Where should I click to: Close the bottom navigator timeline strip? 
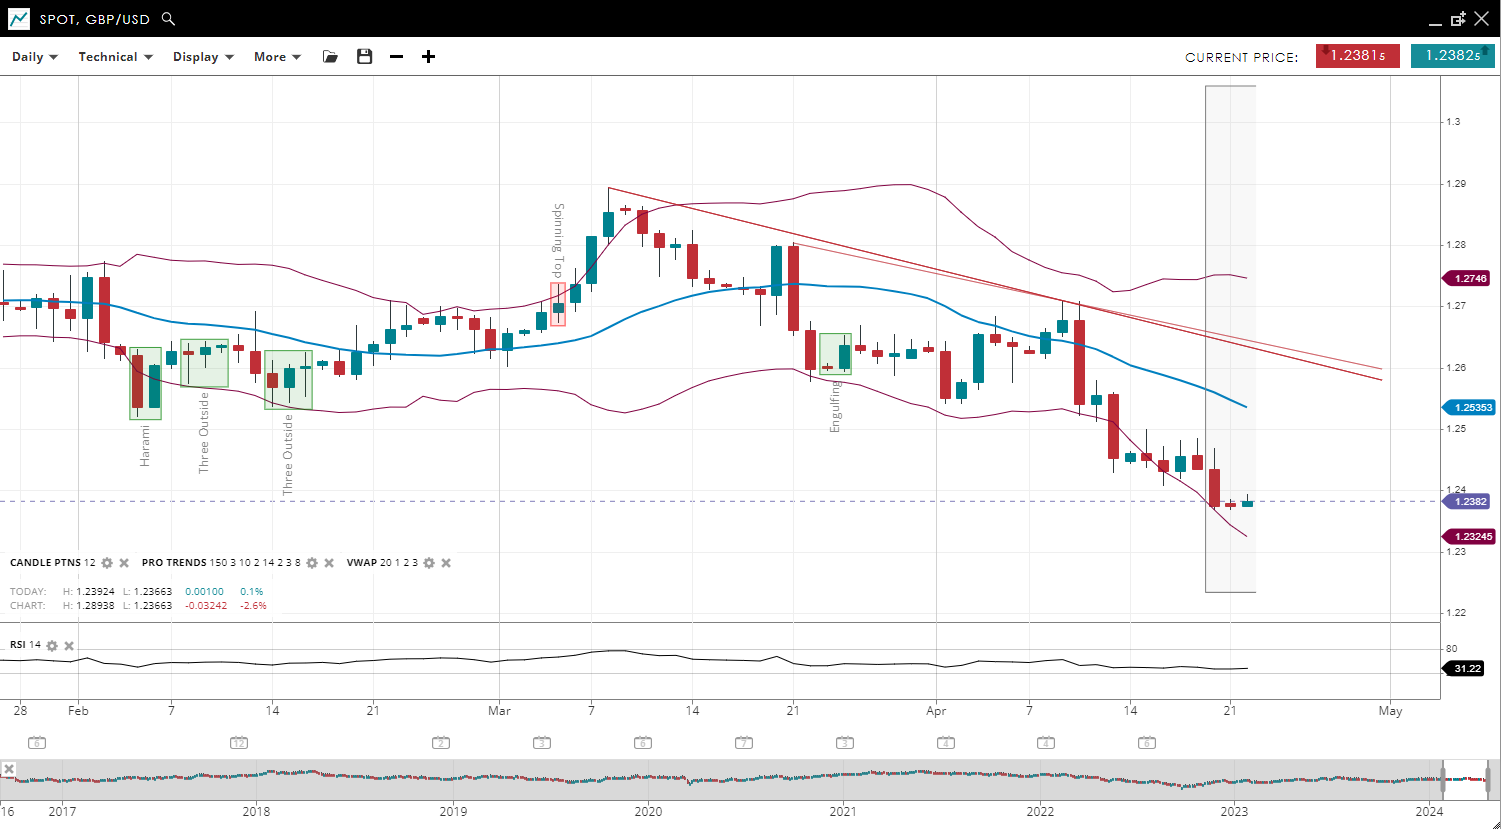[8, 769]
